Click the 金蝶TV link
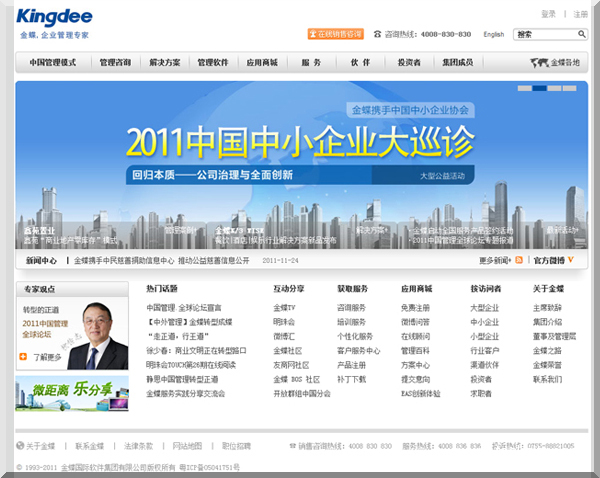Viewport: 600px width, 478px height. [x=284, y=308]
